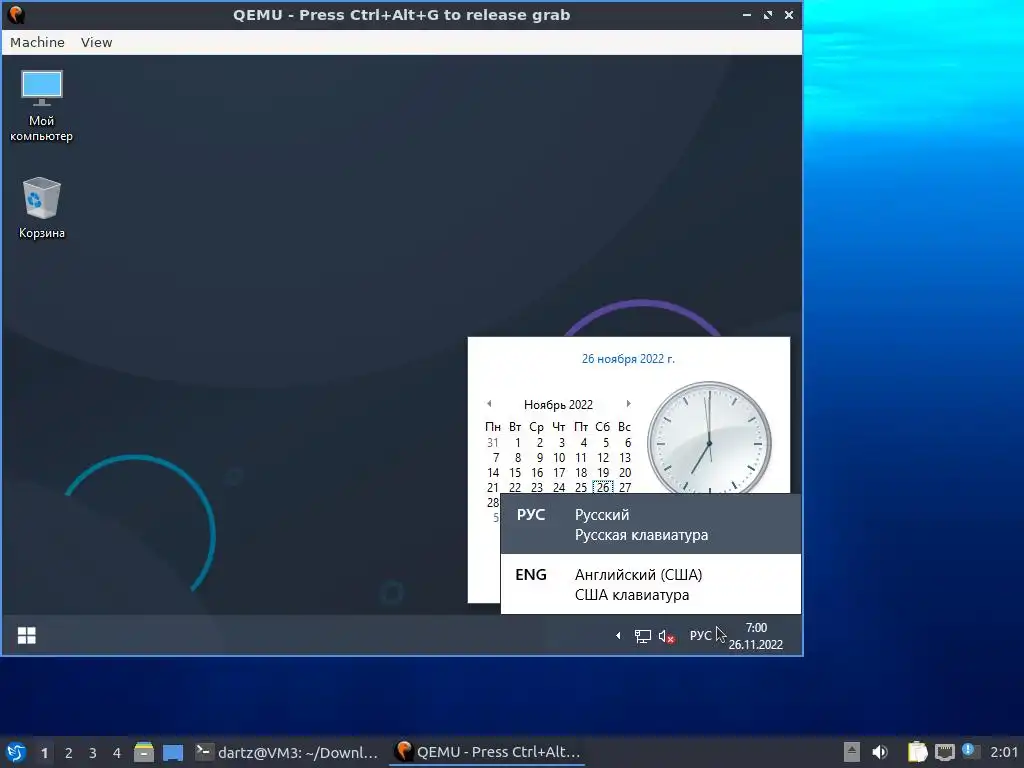Click the host network tray icon
Image resolution: width=1024 pixels, height=768 pixels.
point(945,752)
